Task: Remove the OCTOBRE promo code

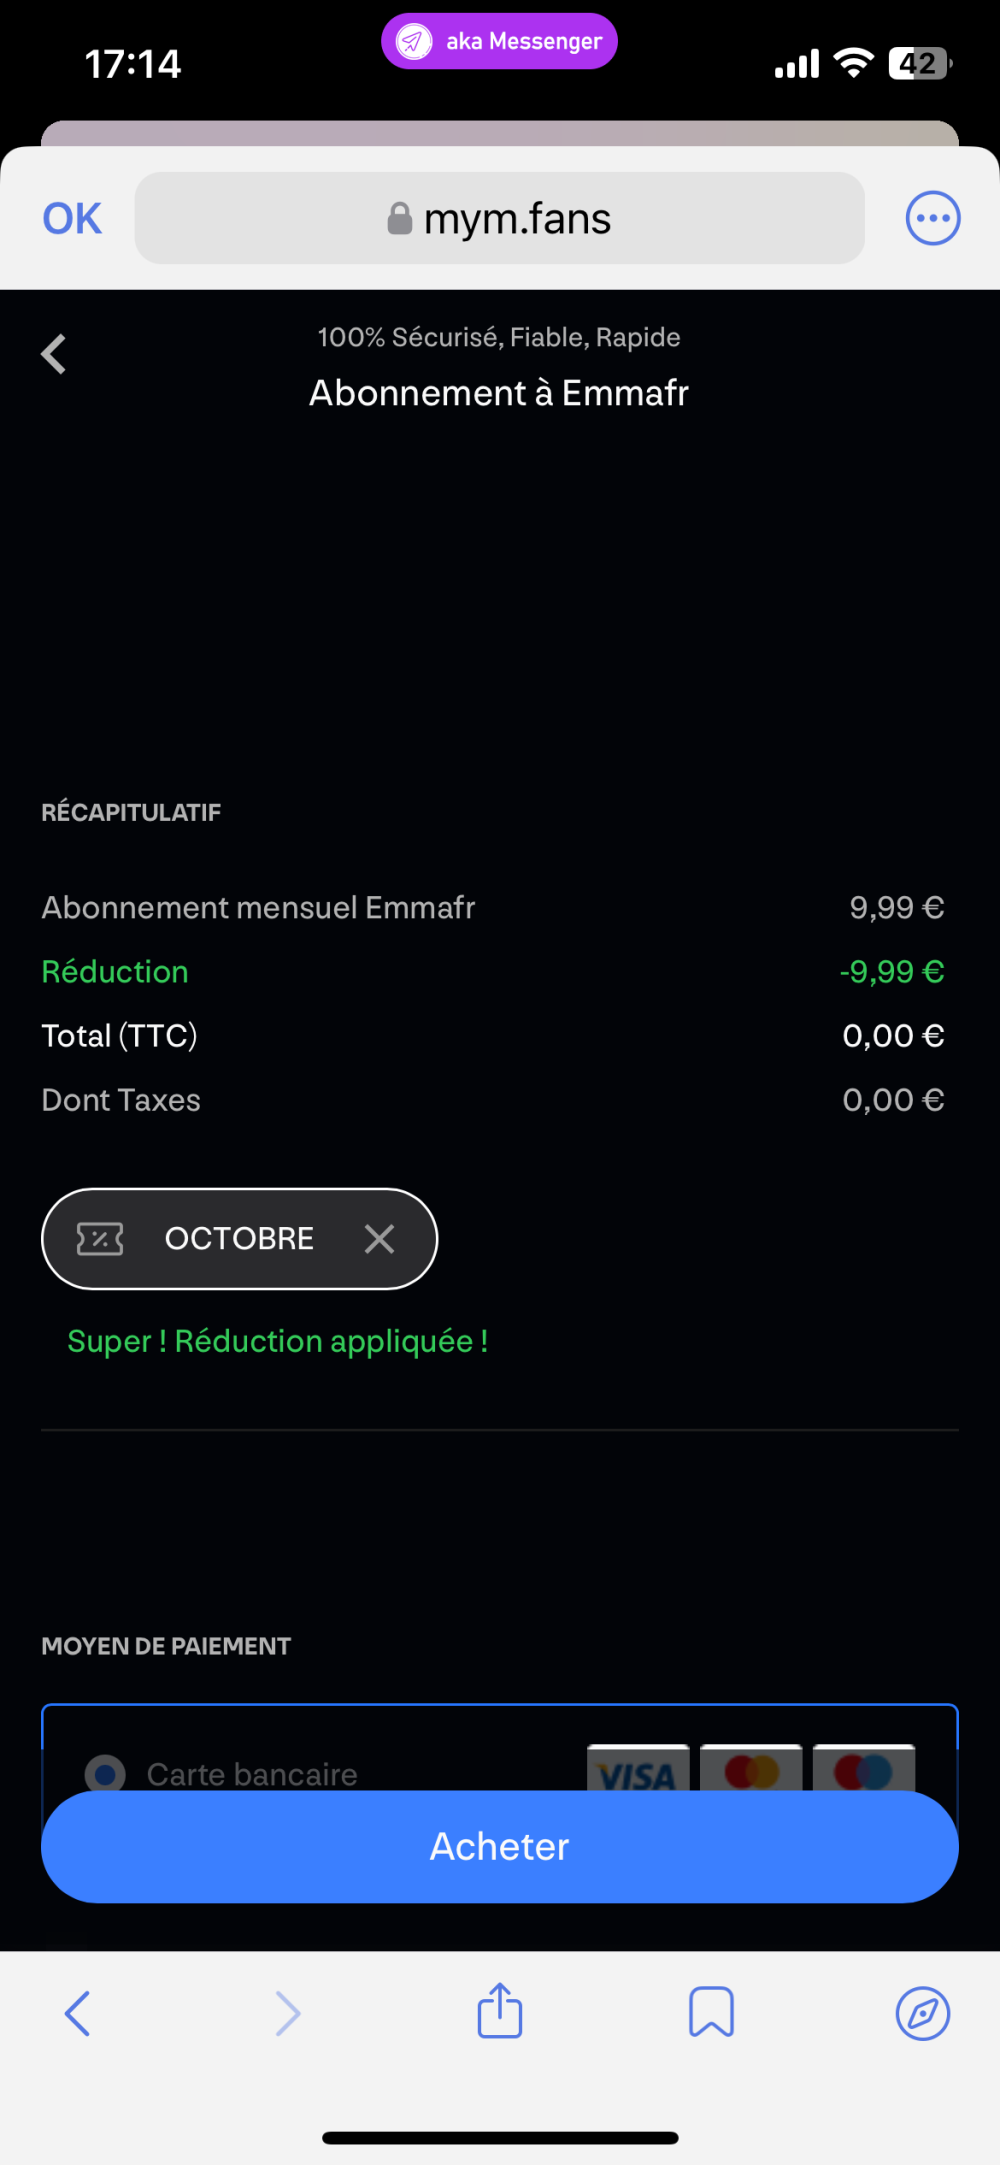Action: click(379, 1239)
